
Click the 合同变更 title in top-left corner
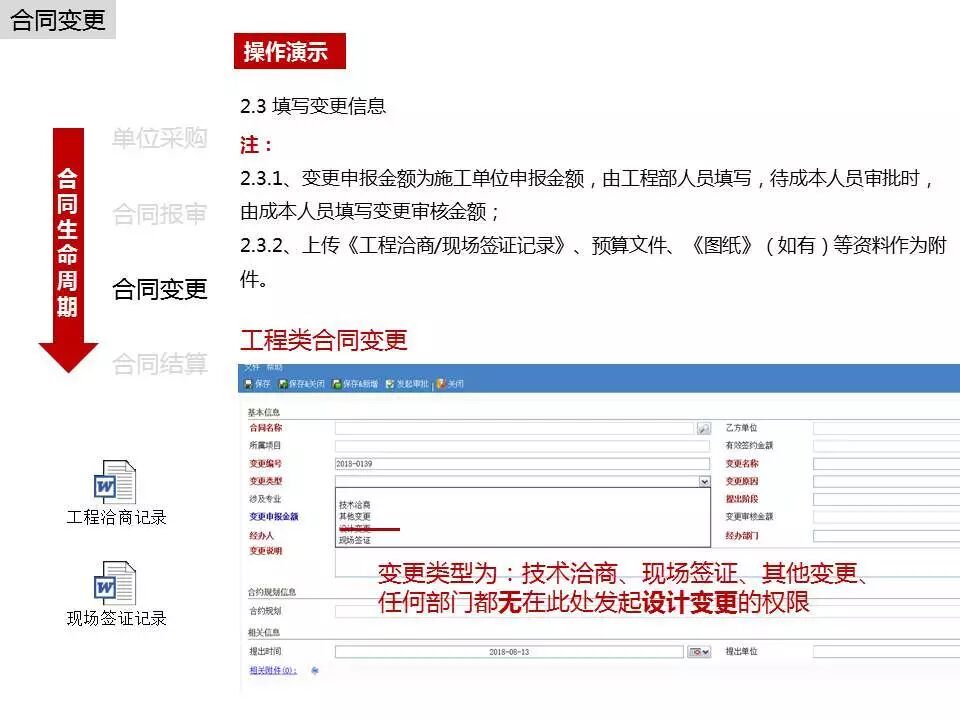[x=58, y=20]
